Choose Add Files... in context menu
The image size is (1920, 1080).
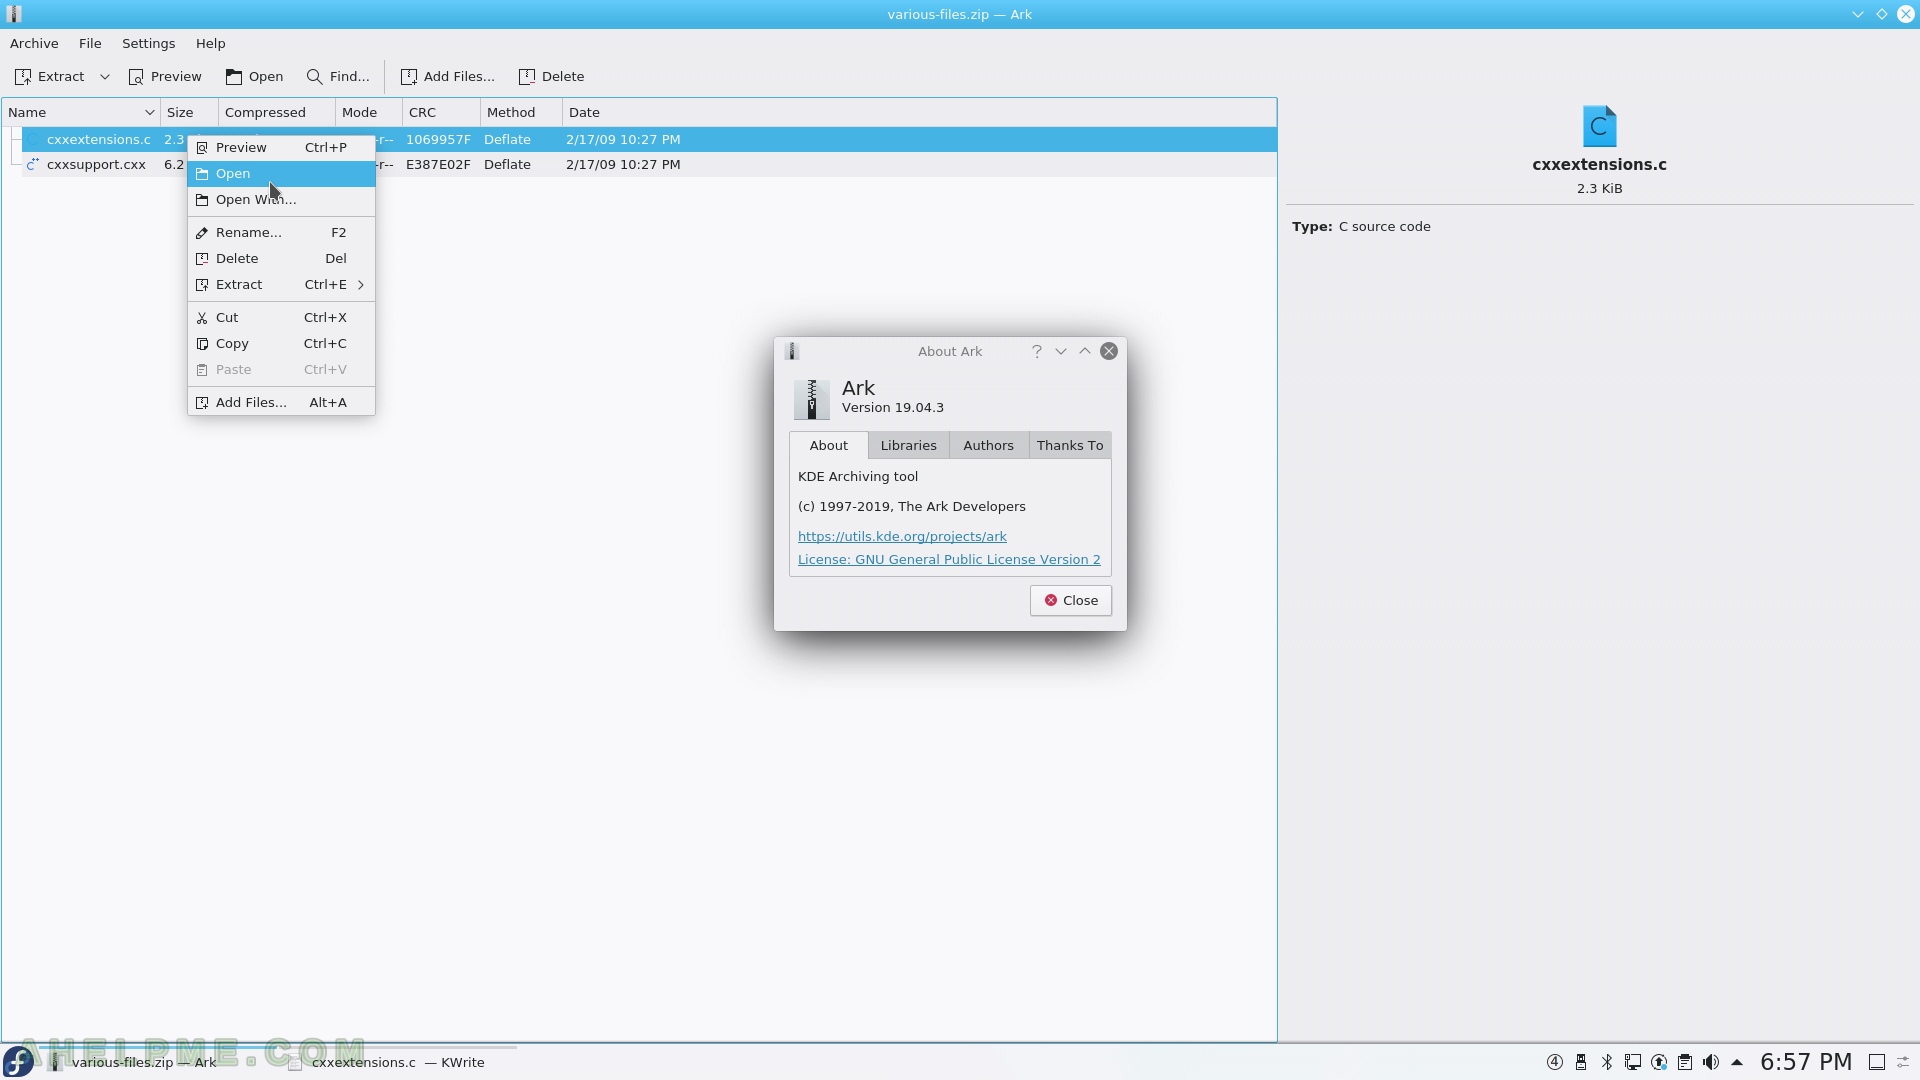[x=281, y=403]
